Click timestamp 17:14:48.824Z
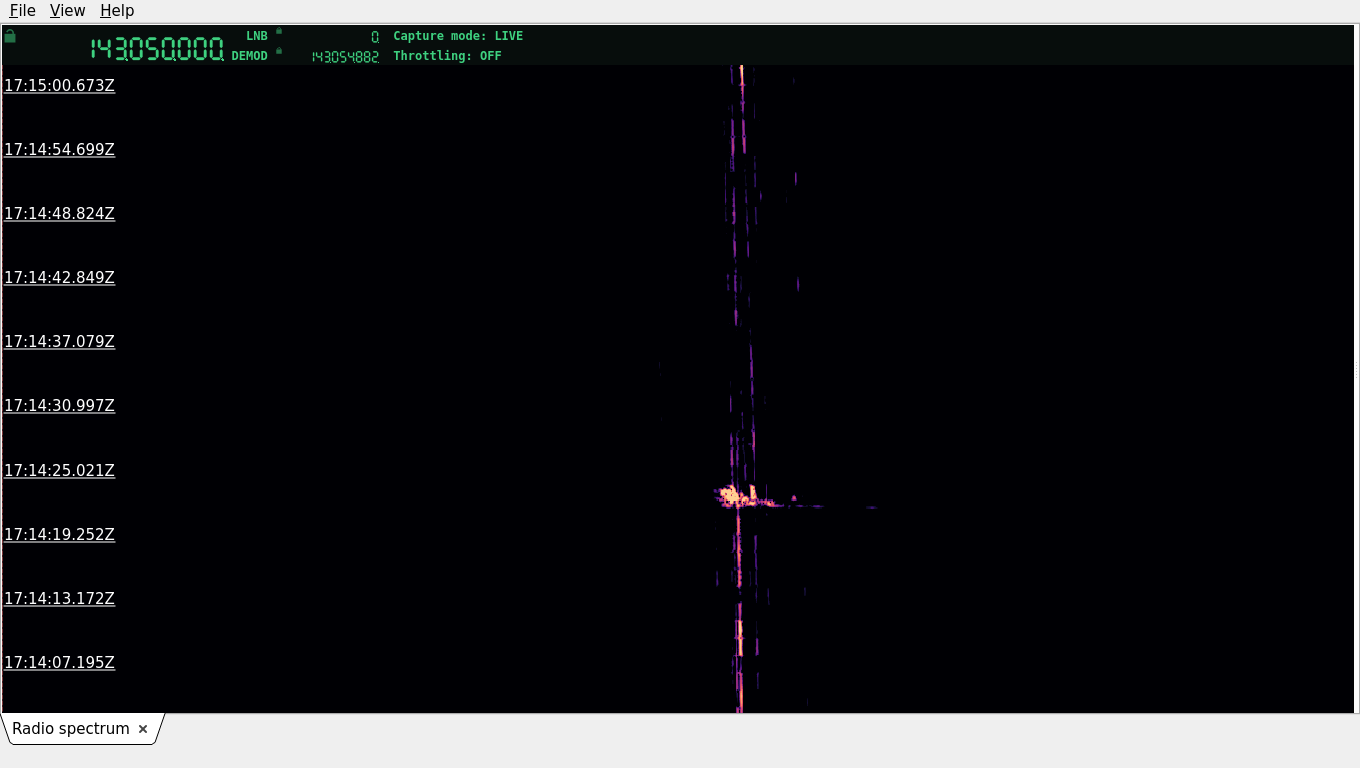The image size is (1360, 768). tap(59, 214)
